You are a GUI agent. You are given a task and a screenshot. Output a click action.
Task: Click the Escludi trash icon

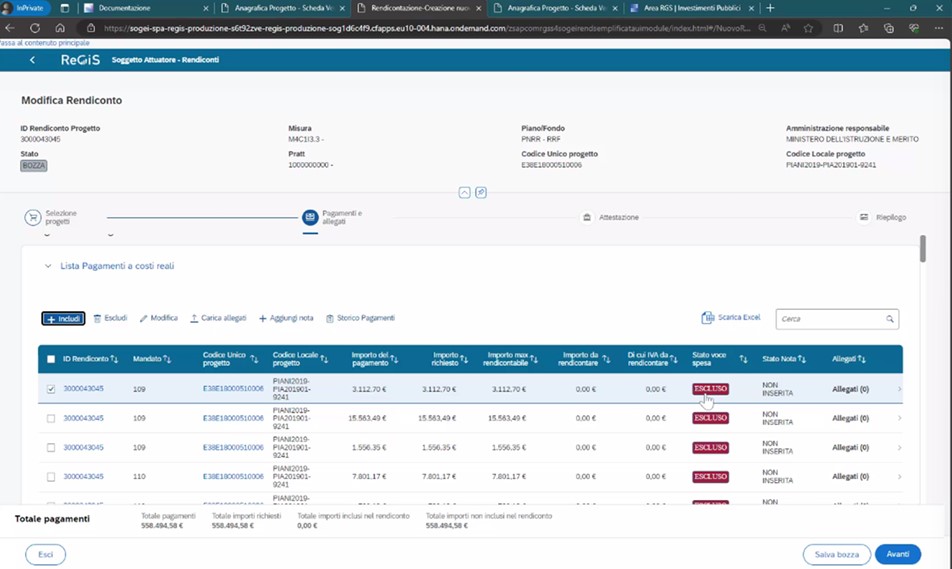click(x=98, y=318)
